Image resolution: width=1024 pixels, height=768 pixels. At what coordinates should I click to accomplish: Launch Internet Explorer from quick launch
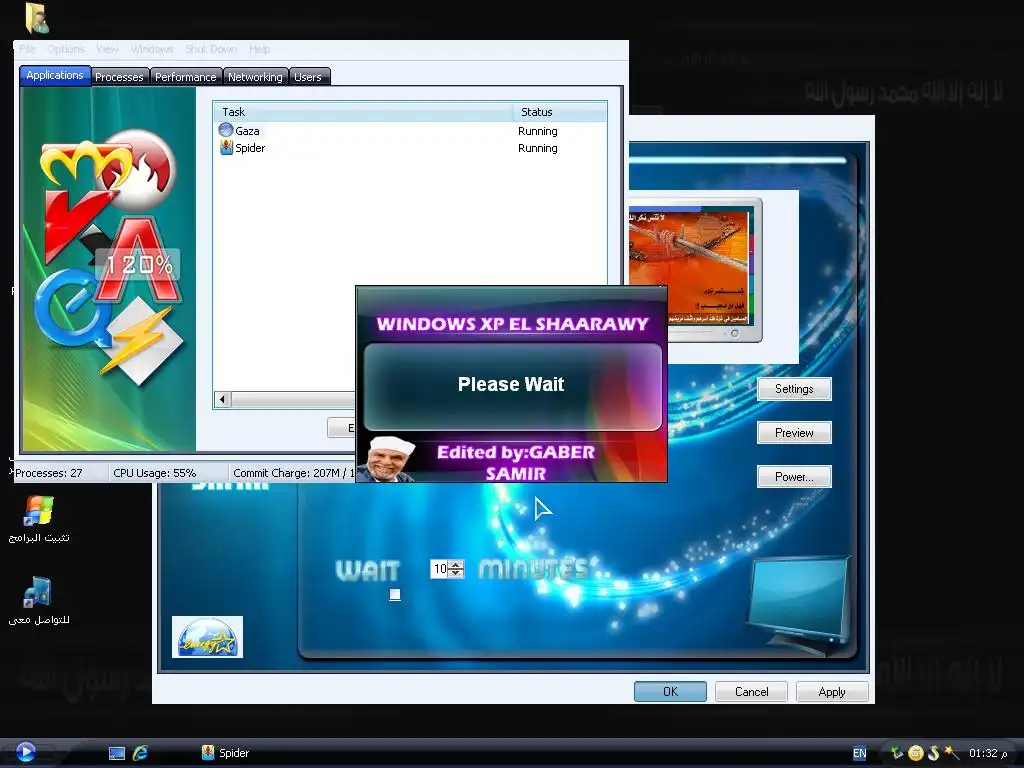[x=140, y=753]
